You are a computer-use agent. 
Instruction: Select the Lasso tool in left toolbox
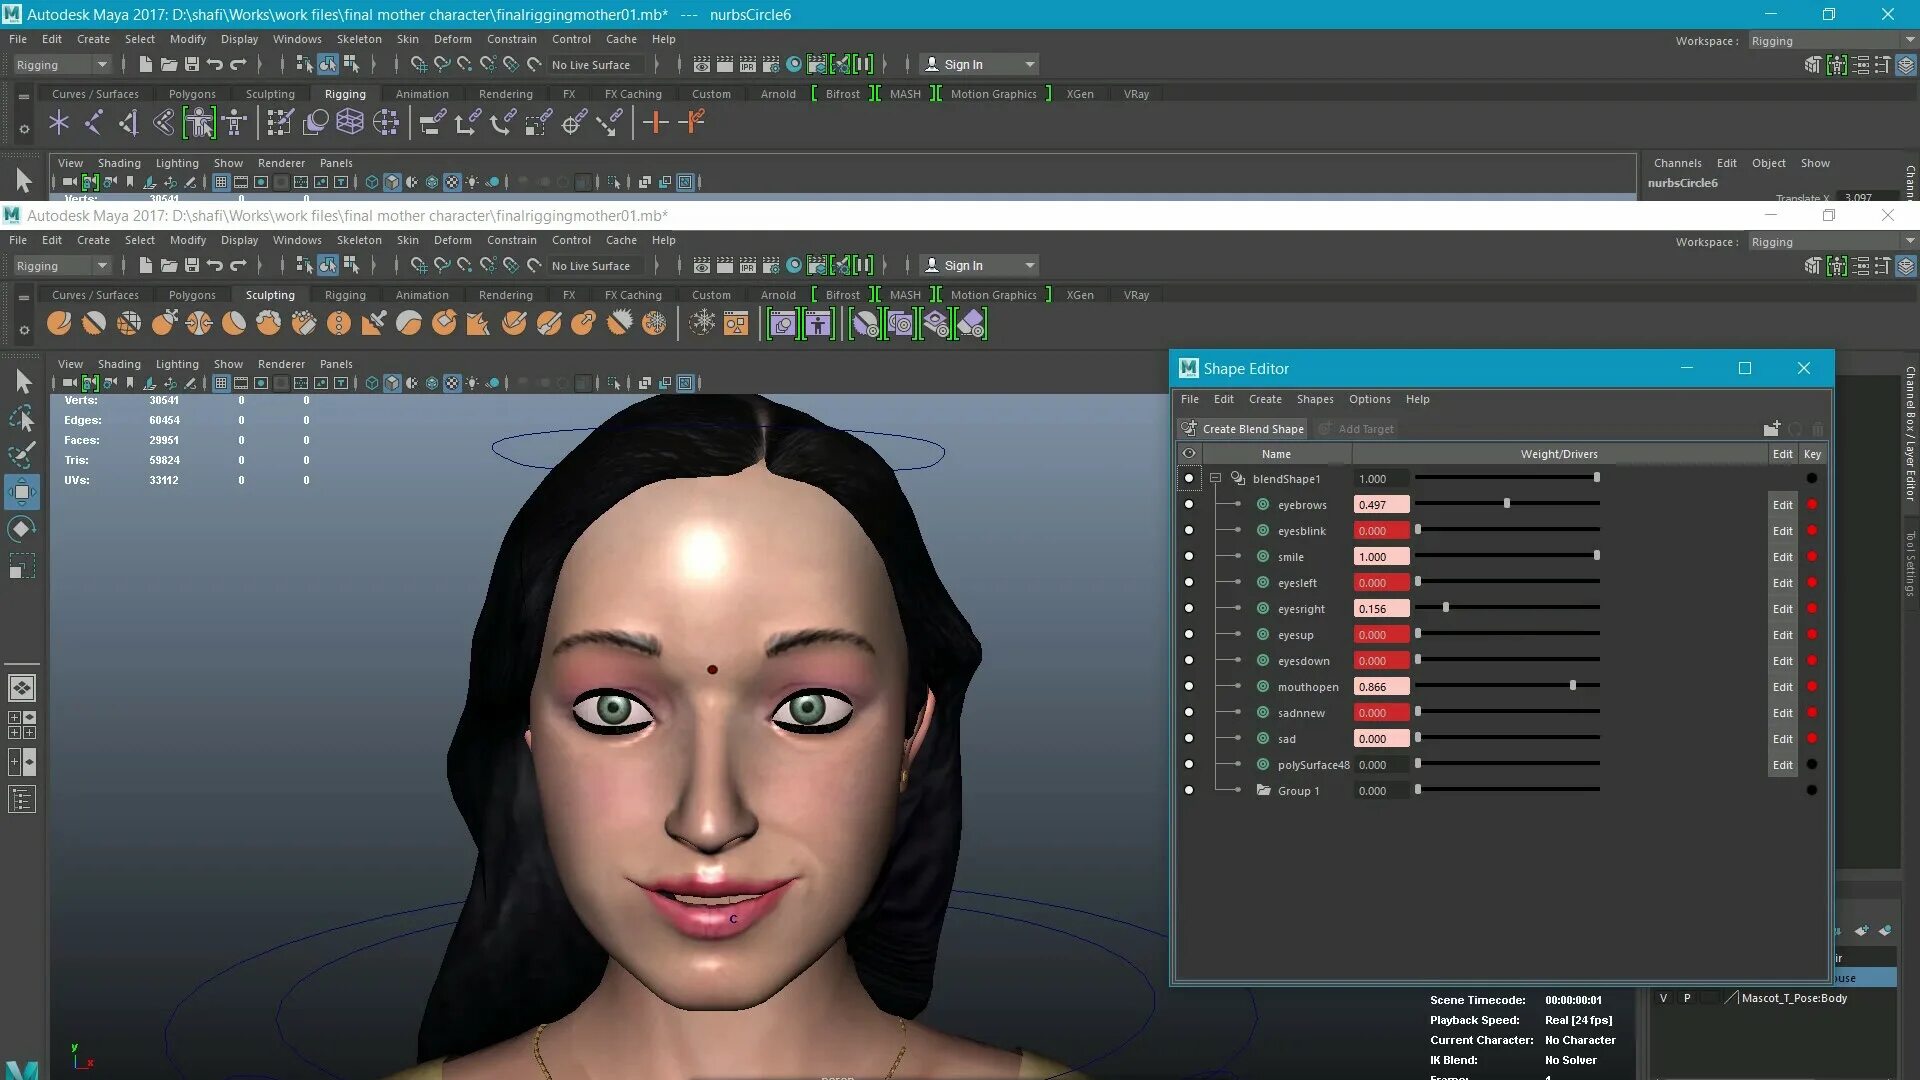point(21,418)
